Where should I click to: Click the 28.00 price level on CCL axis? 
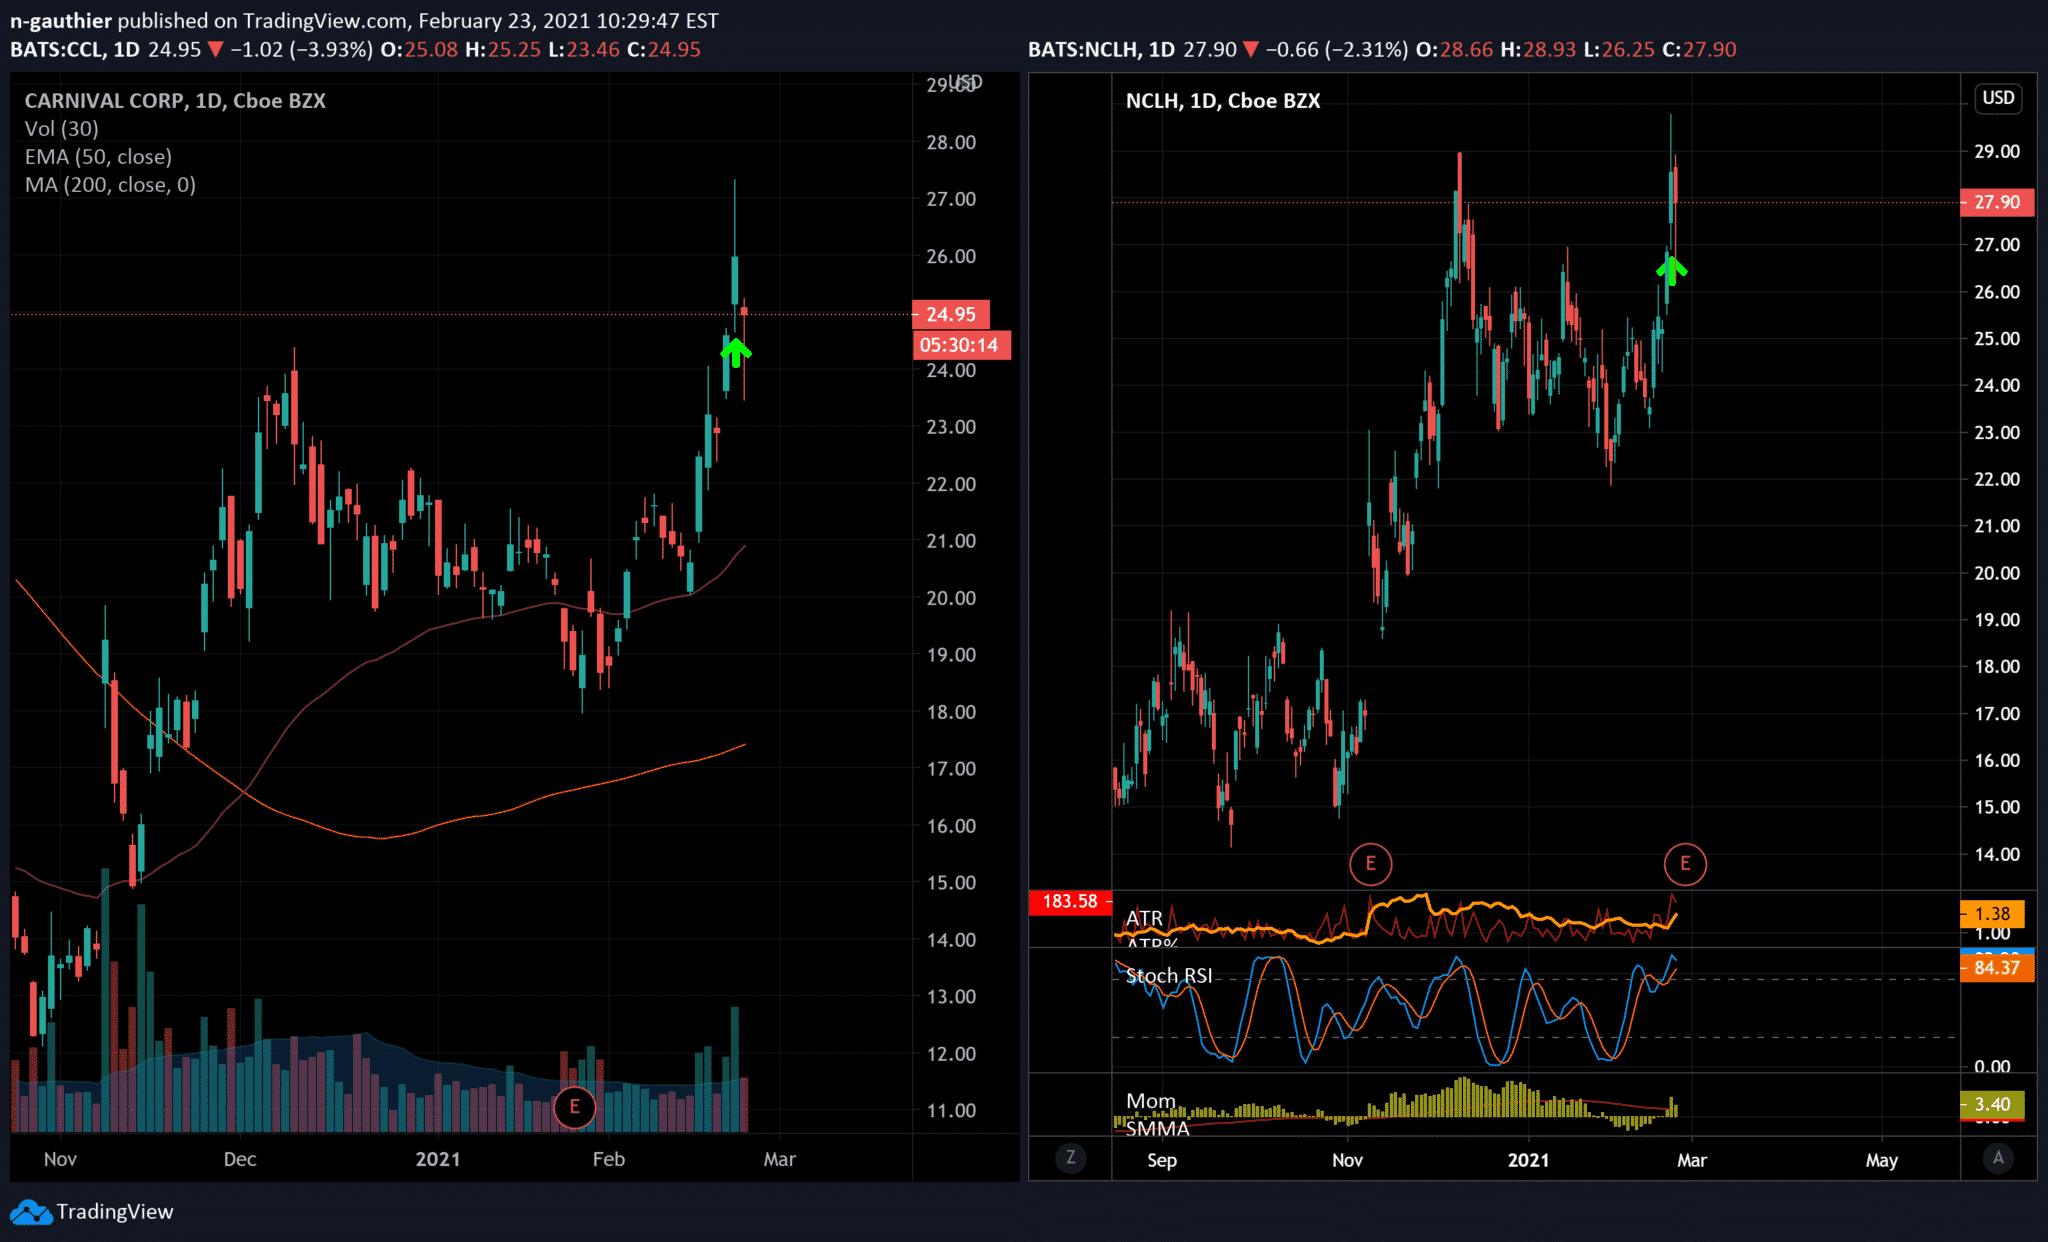pos(951,143)
